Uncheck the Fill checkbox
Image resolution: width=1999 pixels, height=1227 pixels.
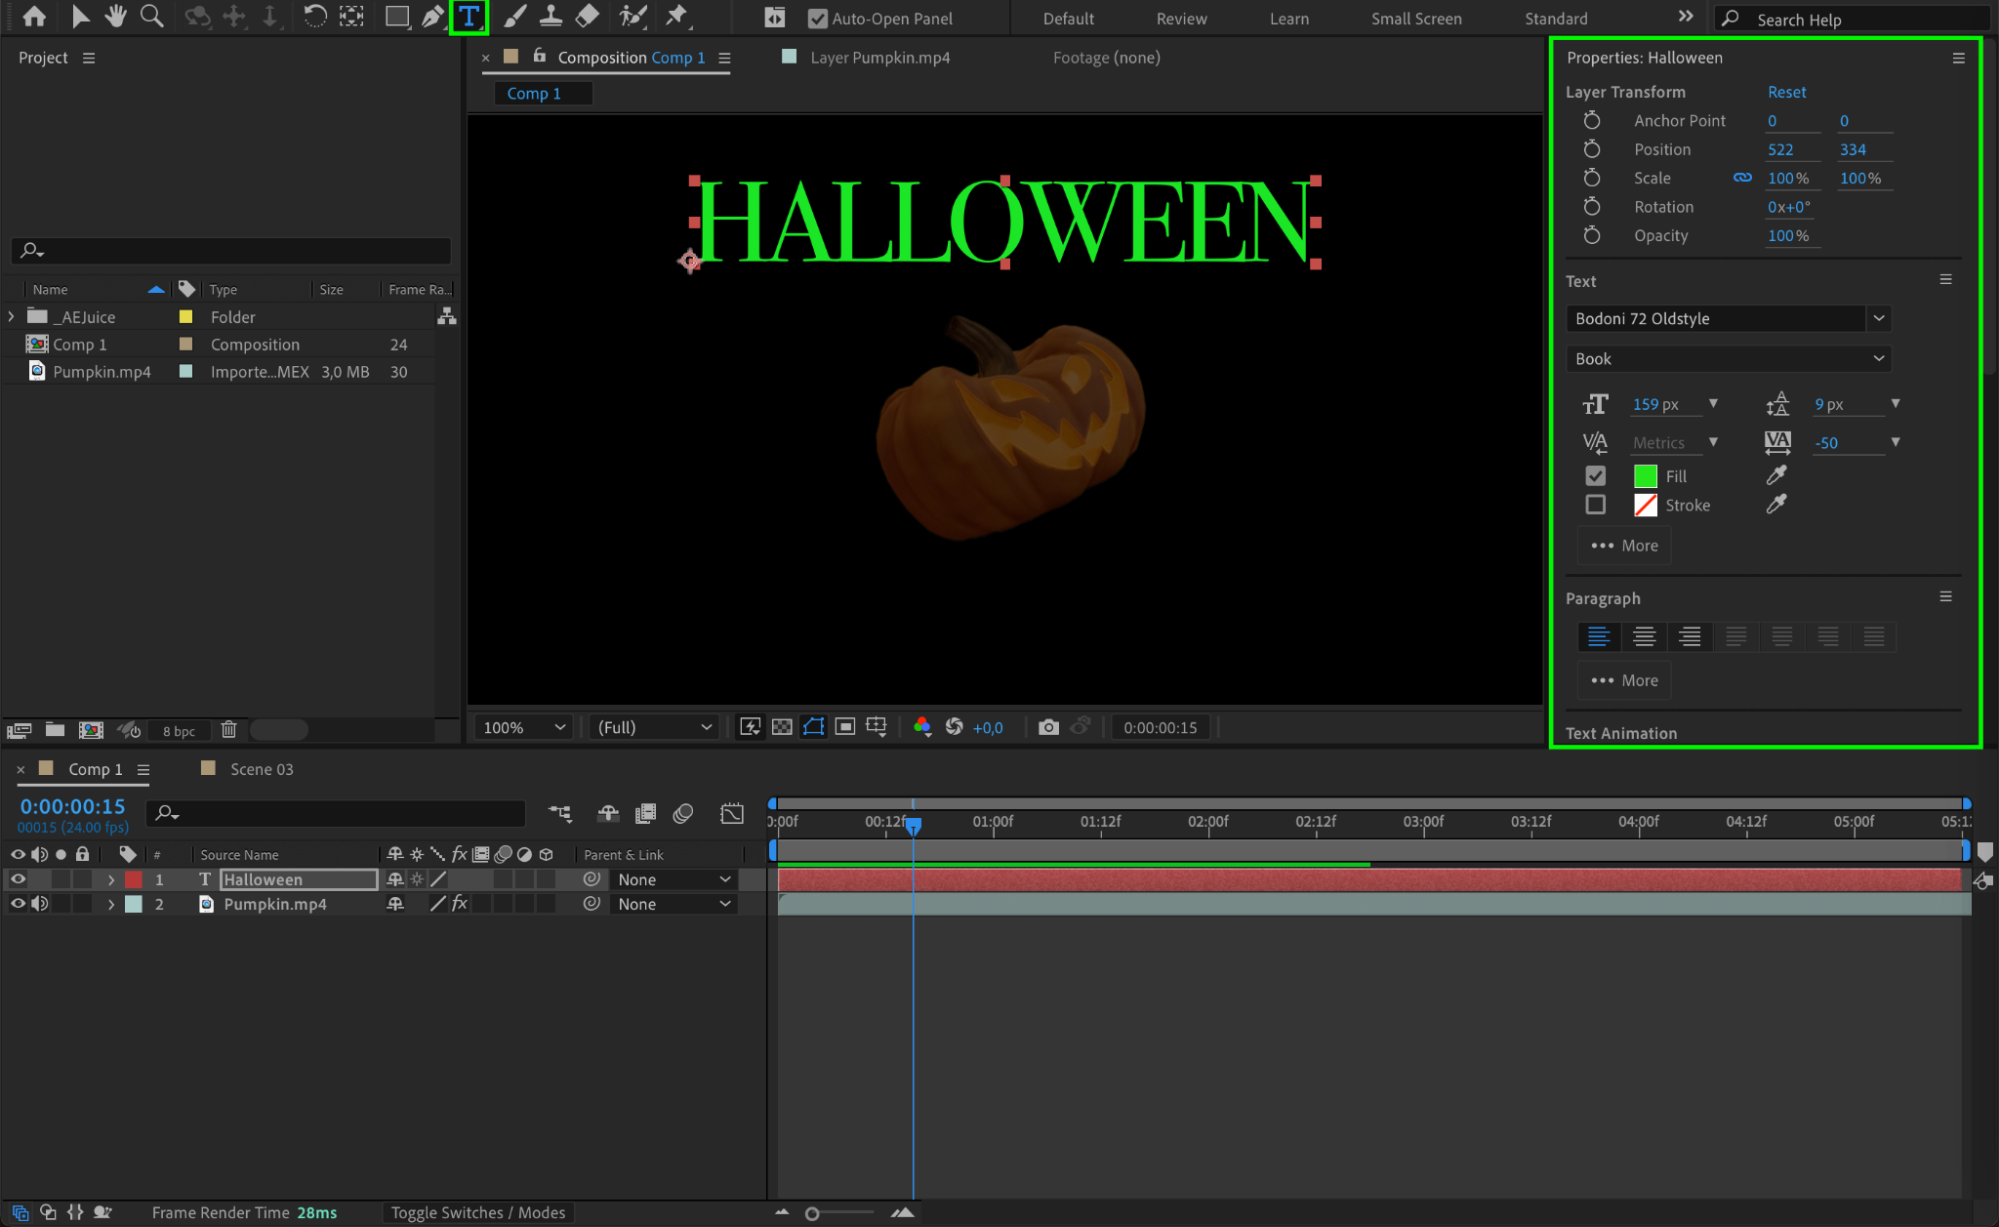(x=1595, y=476)
